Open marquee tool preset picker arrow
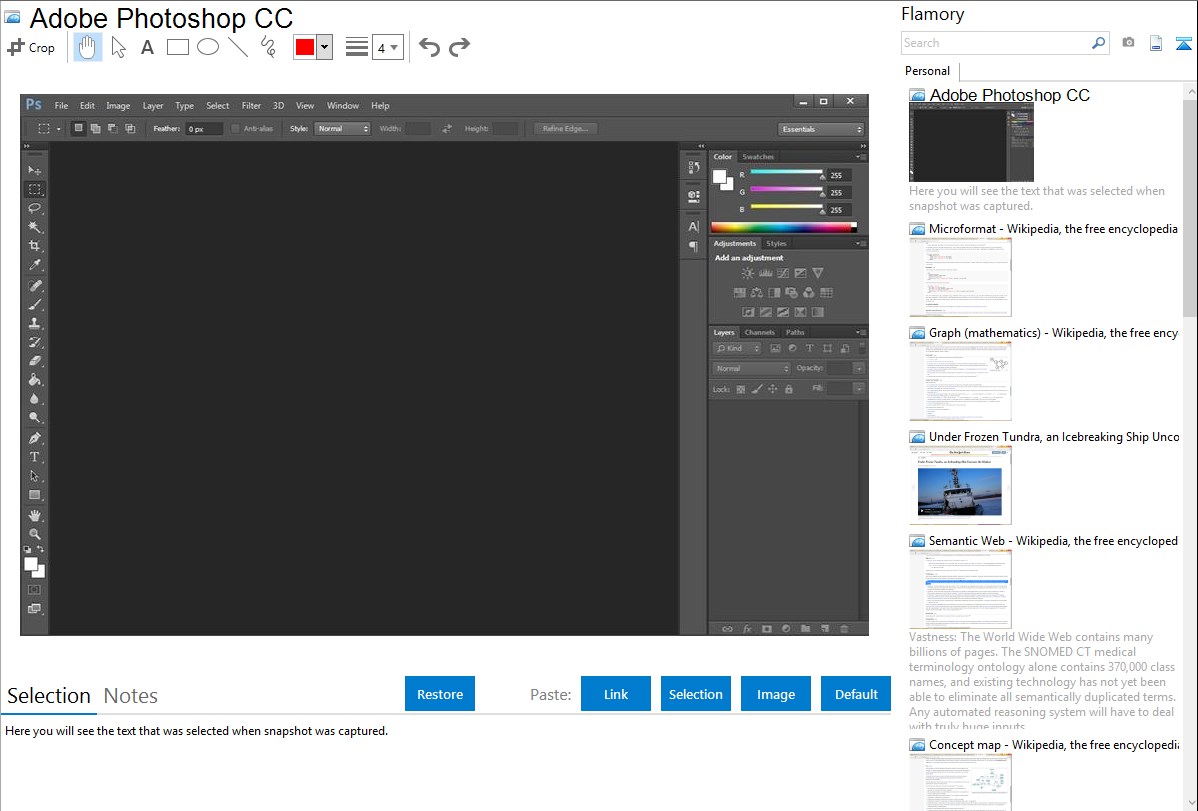The image size is (1198, 811). 59,129
